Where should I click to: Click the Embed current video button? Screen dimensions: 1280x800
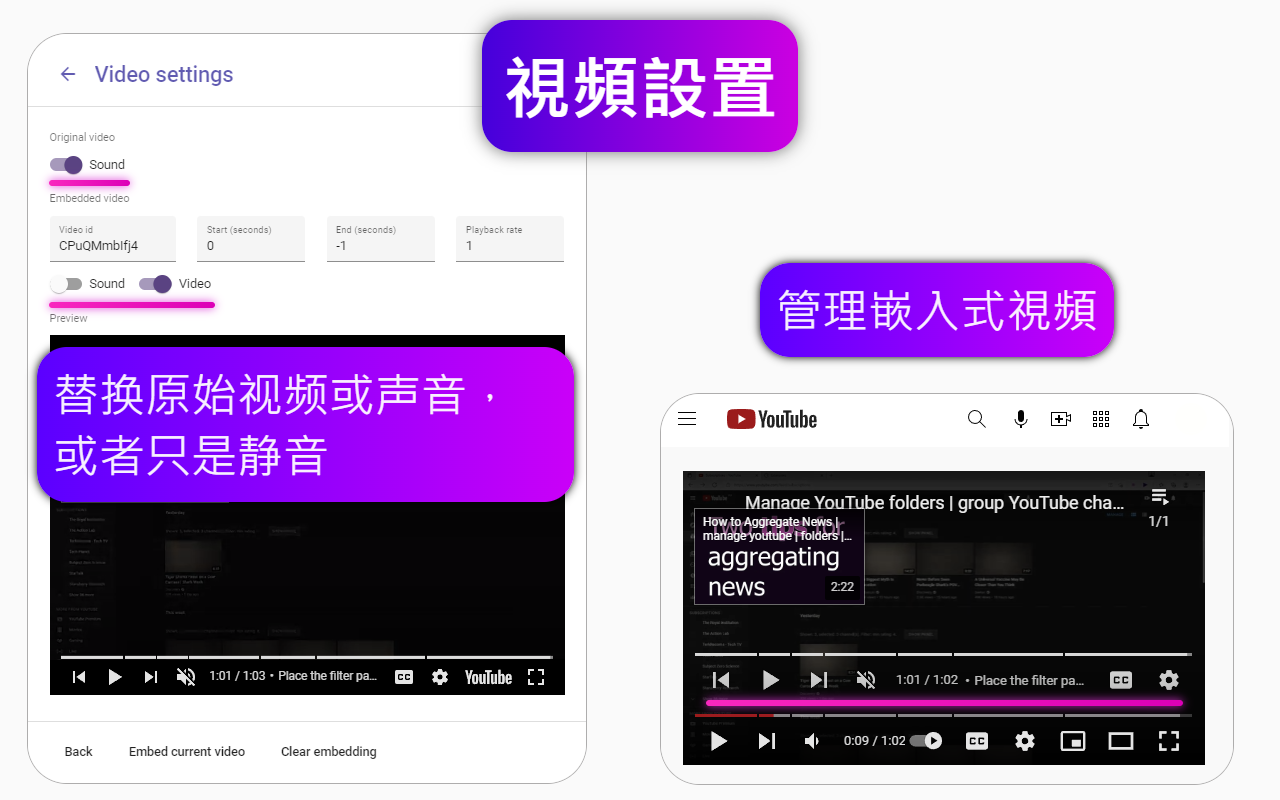187,751
